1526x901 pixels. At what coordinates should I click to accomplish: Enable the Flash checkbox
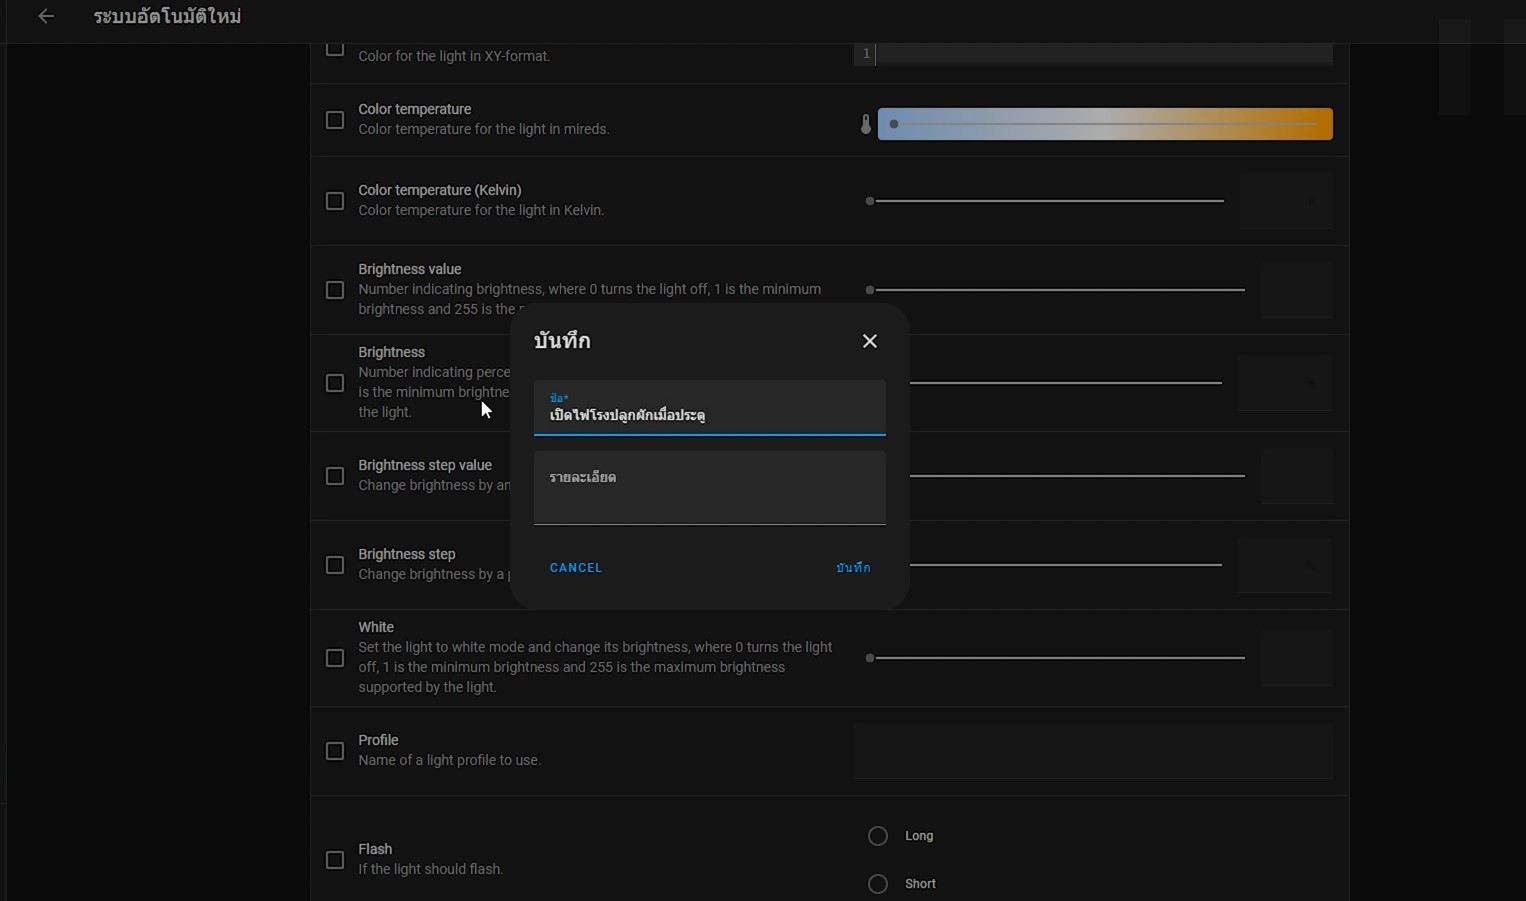click(x=335, y=860)
